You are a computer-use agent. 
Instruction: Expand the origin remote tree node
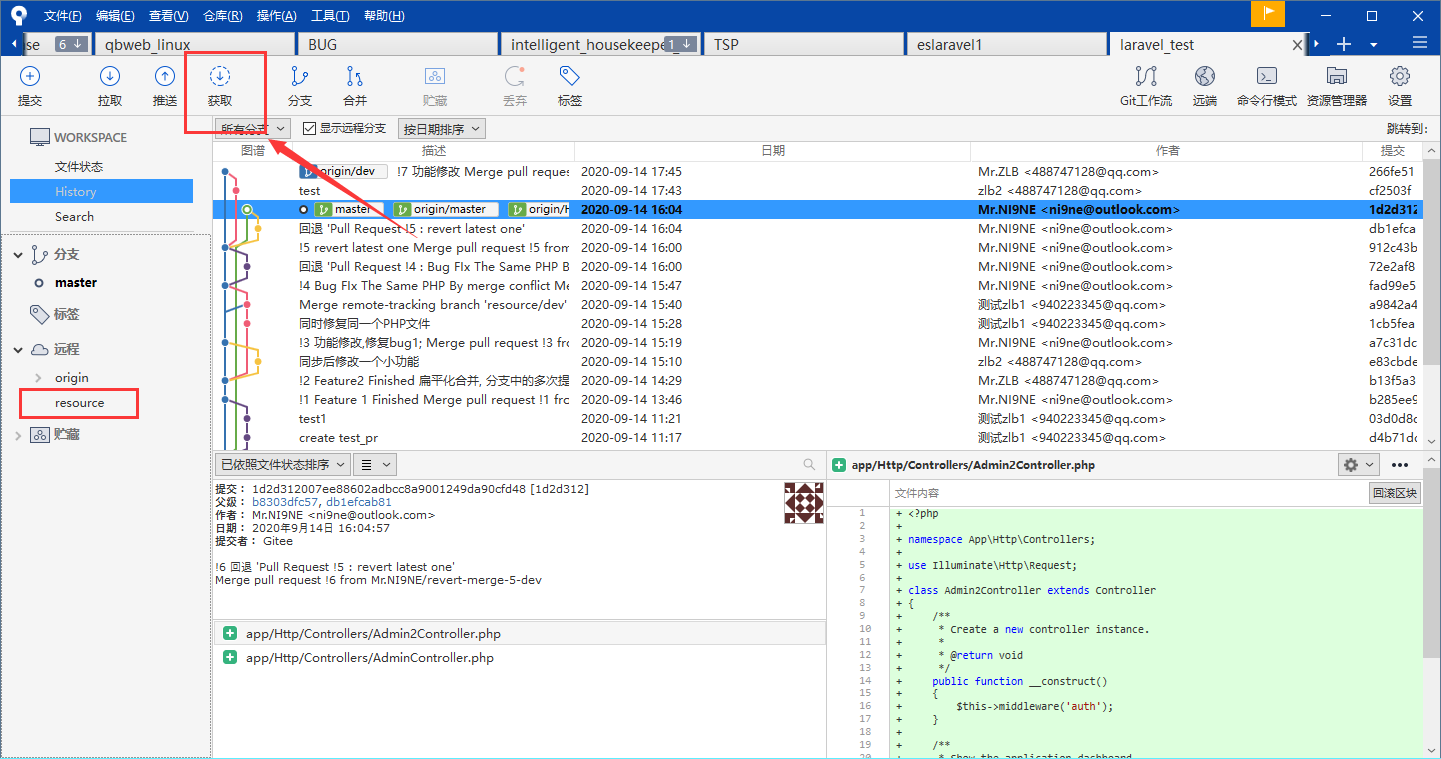click(38, 378)
